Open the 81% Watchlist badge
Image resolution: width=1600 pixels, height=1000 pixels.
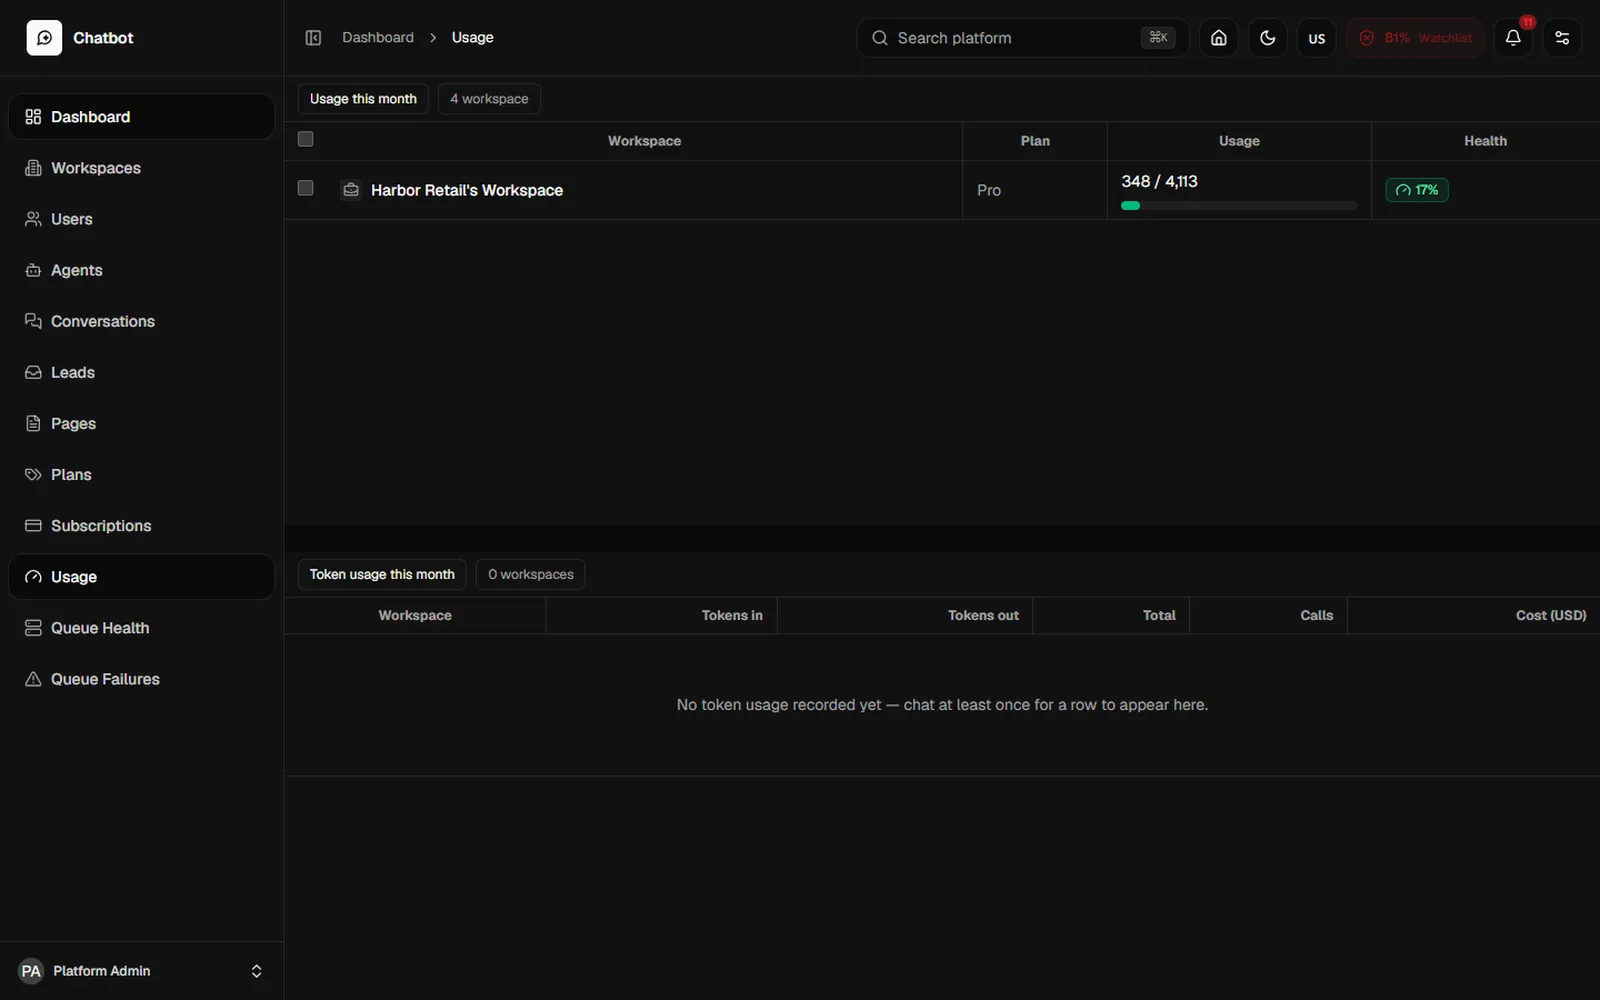[1414, 38]
